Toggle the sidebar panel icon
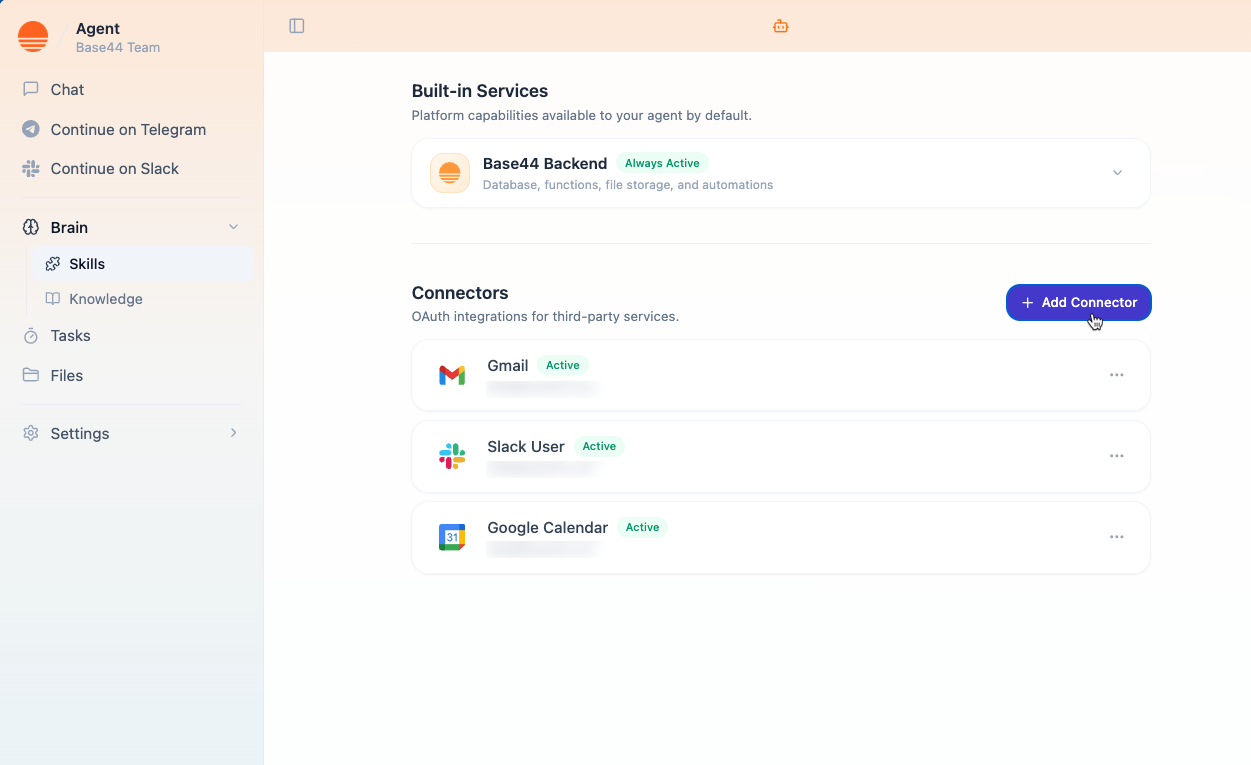Viewport: 1251px width, 765px height. click(297, 26)
